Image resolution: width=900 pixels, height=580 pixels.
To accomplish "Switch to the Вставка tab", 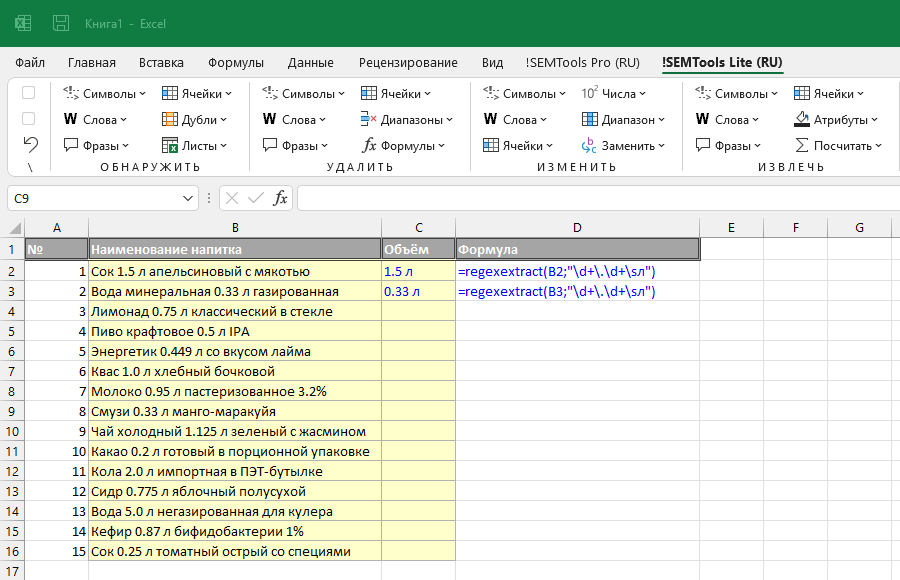I will pyautogui.click(x=161, y=63).
